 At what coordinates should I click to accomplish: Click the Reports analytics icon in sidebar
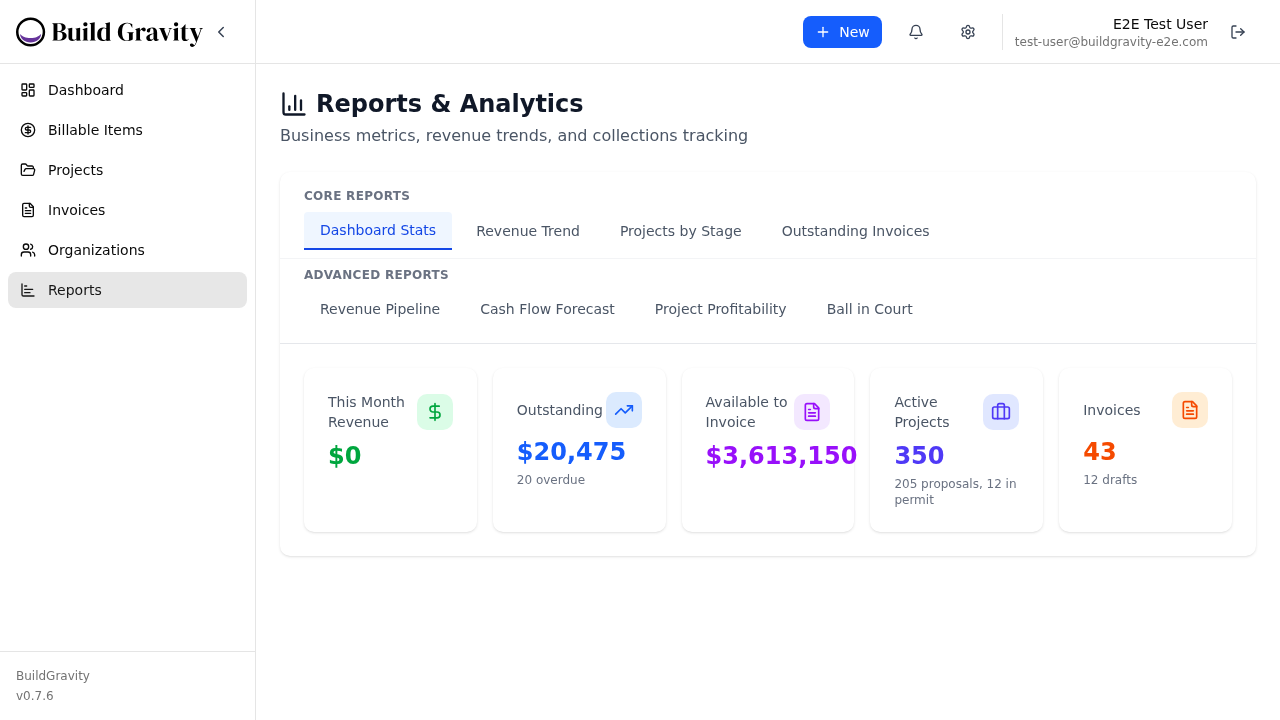click(28, 290)
